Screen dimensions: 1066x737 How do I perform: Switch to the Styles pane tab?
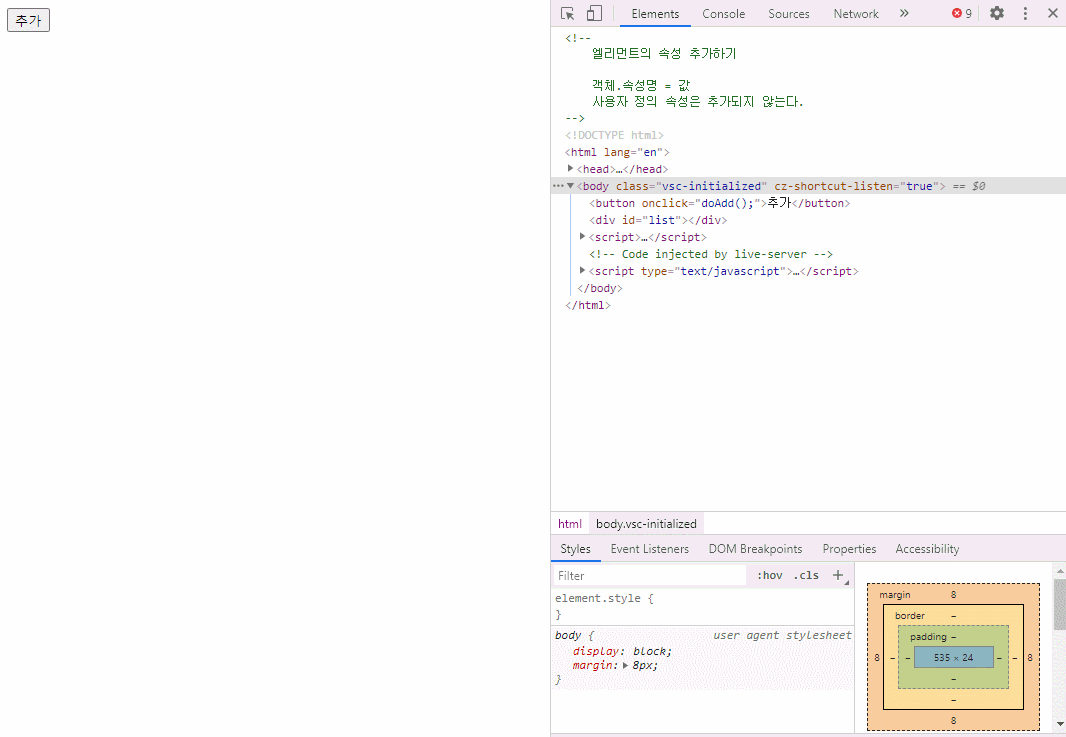(x=575, y=549)
